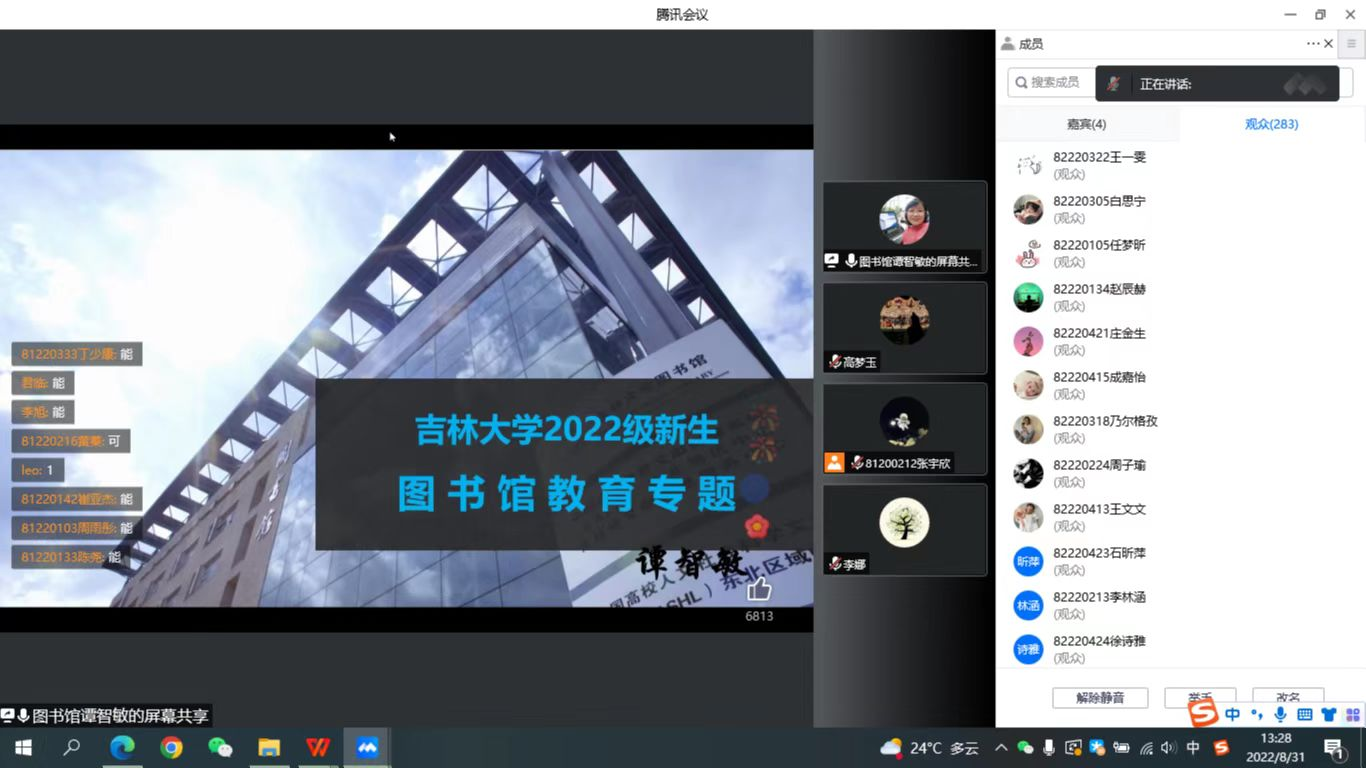Open the members panel three-dots menu
Screen dimensions: 1366x768
[1313, 44]
